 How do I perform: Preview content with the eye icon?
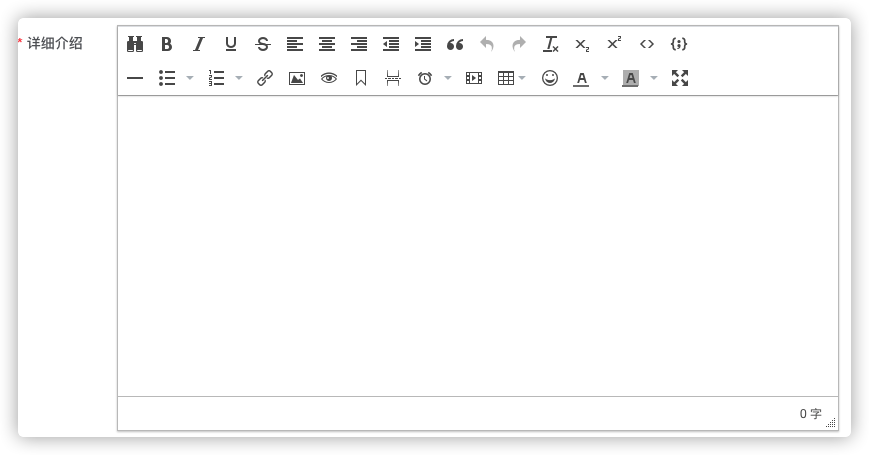[x=329, y=78]
